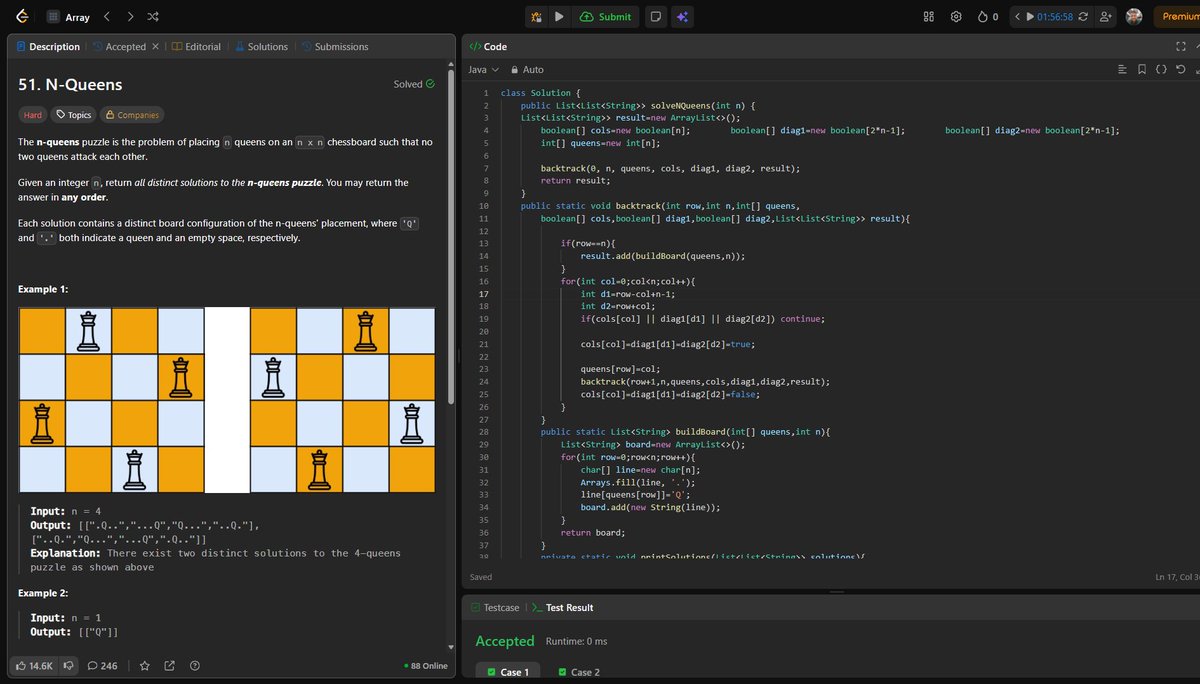Submit the solution
The height and width of the screenshot is (684, 1200).
click(x=606, y=17)
